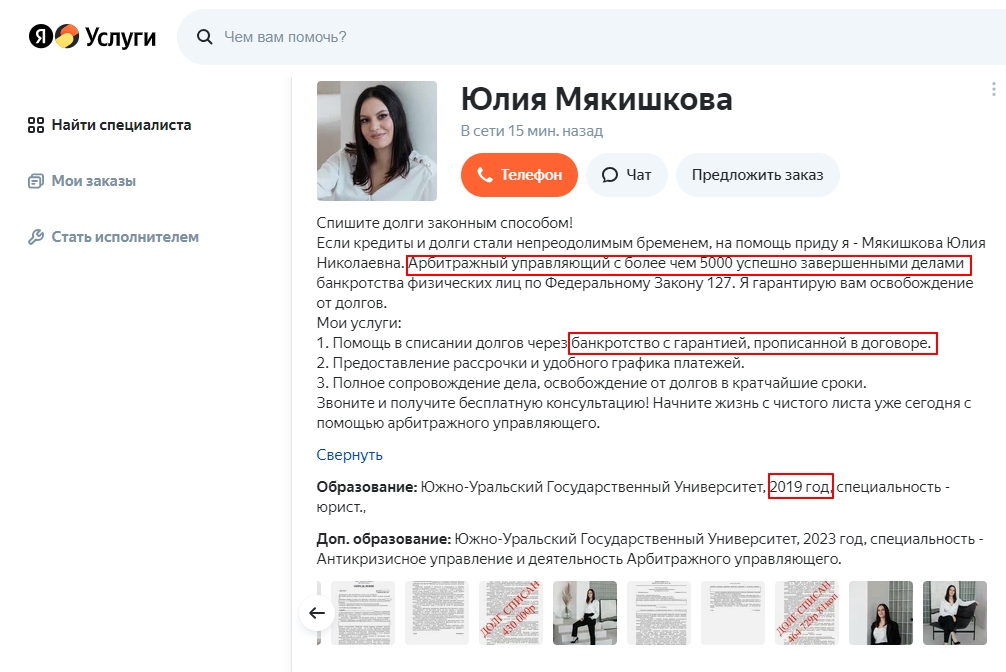Click the Yandex Услуги logo
The width and height of the screenshot is (1006, 672).
click(x=92, y=37)
